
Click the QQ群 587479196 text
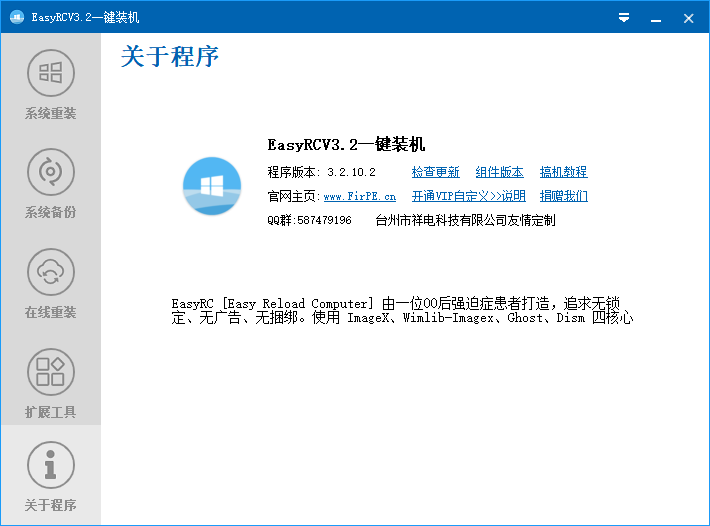[x=309, y=220]
